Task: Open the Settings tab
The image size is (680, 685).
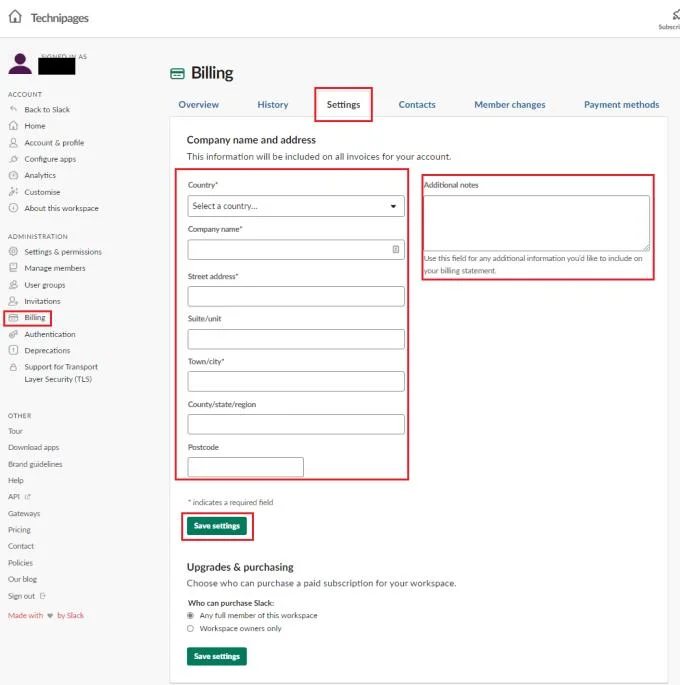Action: pyautogui.click(x=344, y=105)
